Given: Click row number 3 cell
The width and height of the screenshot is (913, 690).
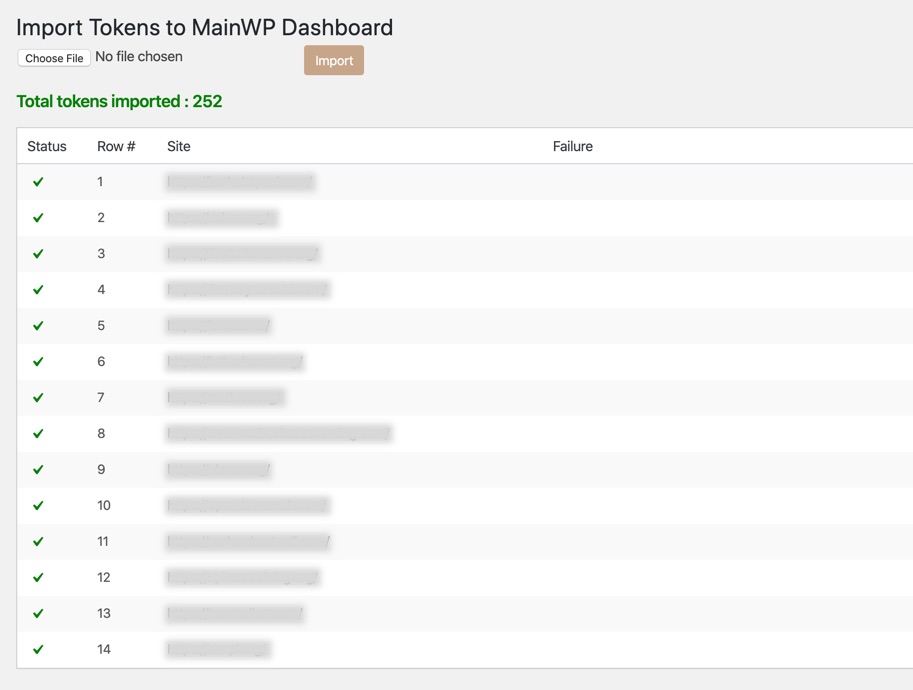Looking at the screenshot, I should (101, 254).
